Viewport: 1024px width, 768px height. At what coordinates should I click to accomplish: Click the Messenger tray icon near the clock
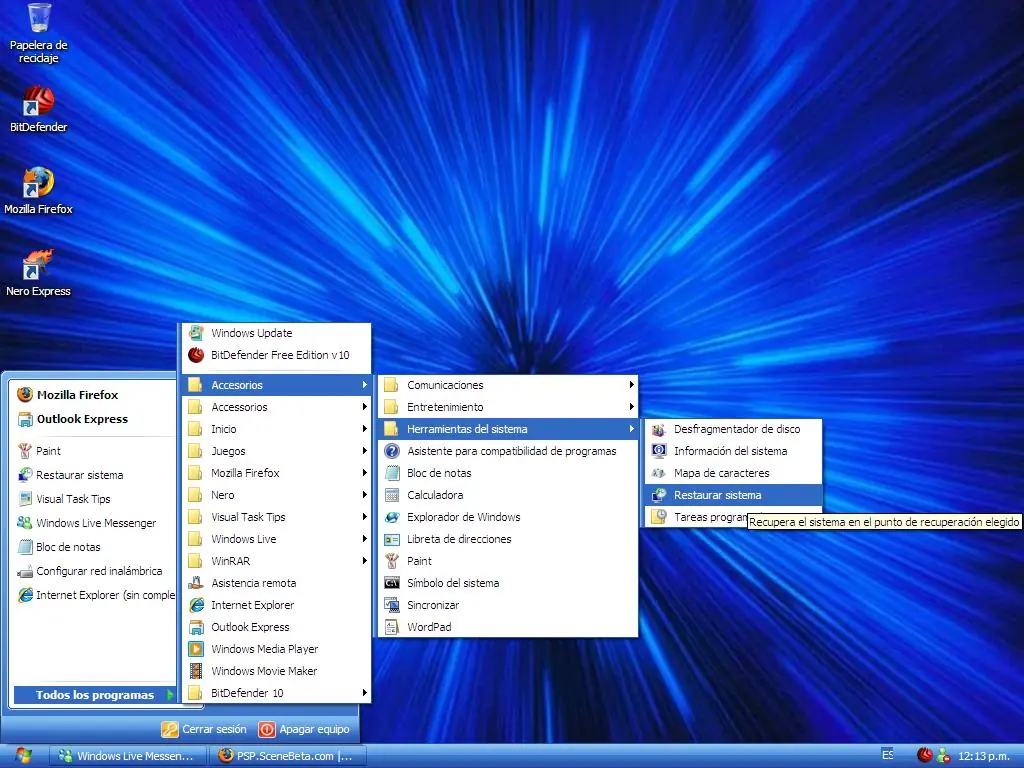(943, 756)
